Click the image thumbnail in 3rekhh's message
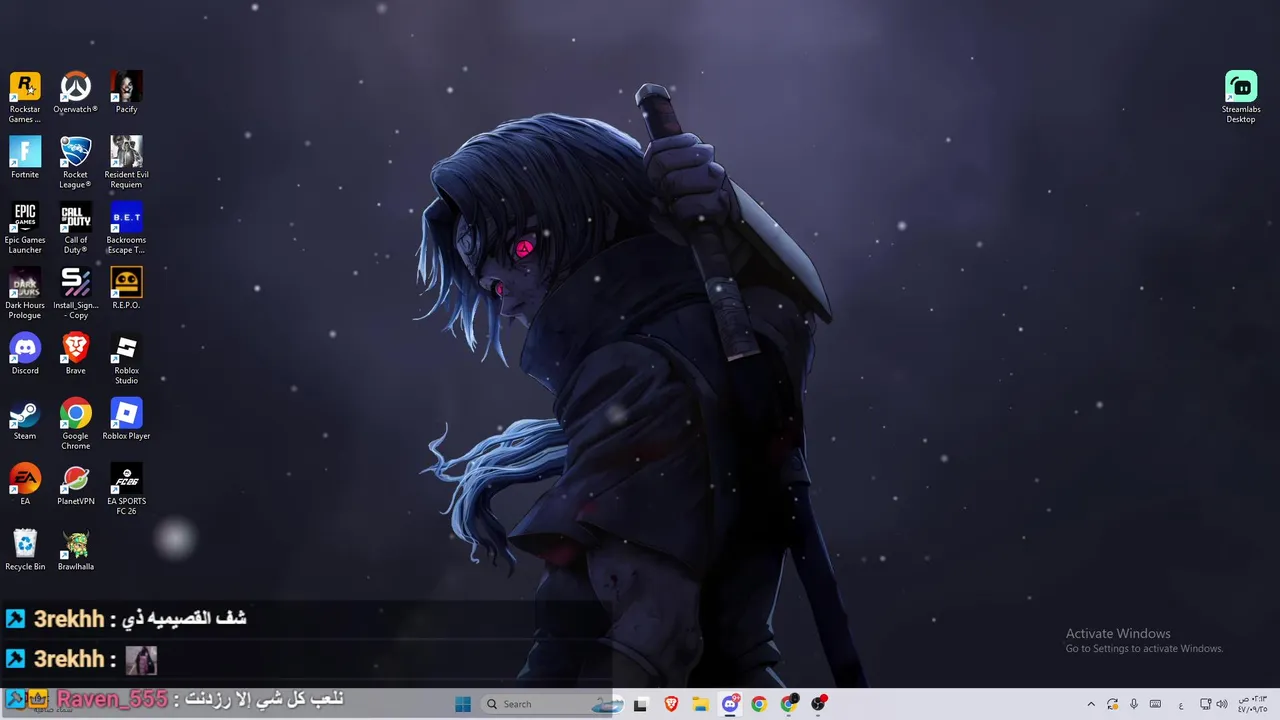Image resolution: width=1280 pixels, height=720 pixels. [141, 660]
